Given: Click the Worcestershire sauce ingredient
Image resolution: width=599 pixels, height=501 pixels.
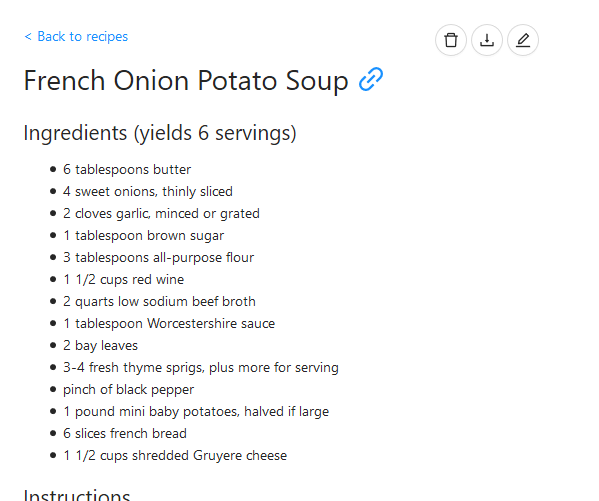Looking at the screenshot, I should [169, 323].
